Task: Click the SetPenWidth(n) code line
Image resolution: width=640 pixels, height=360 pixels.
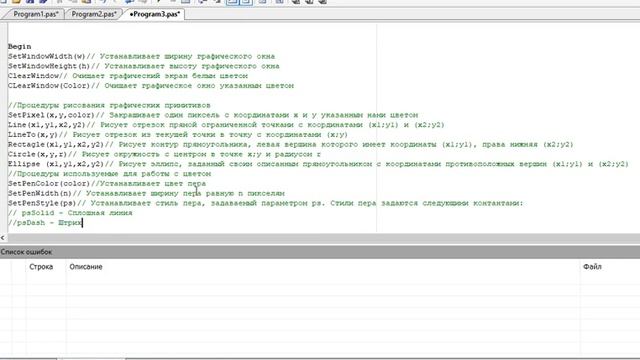Action: tap(146, 193)
